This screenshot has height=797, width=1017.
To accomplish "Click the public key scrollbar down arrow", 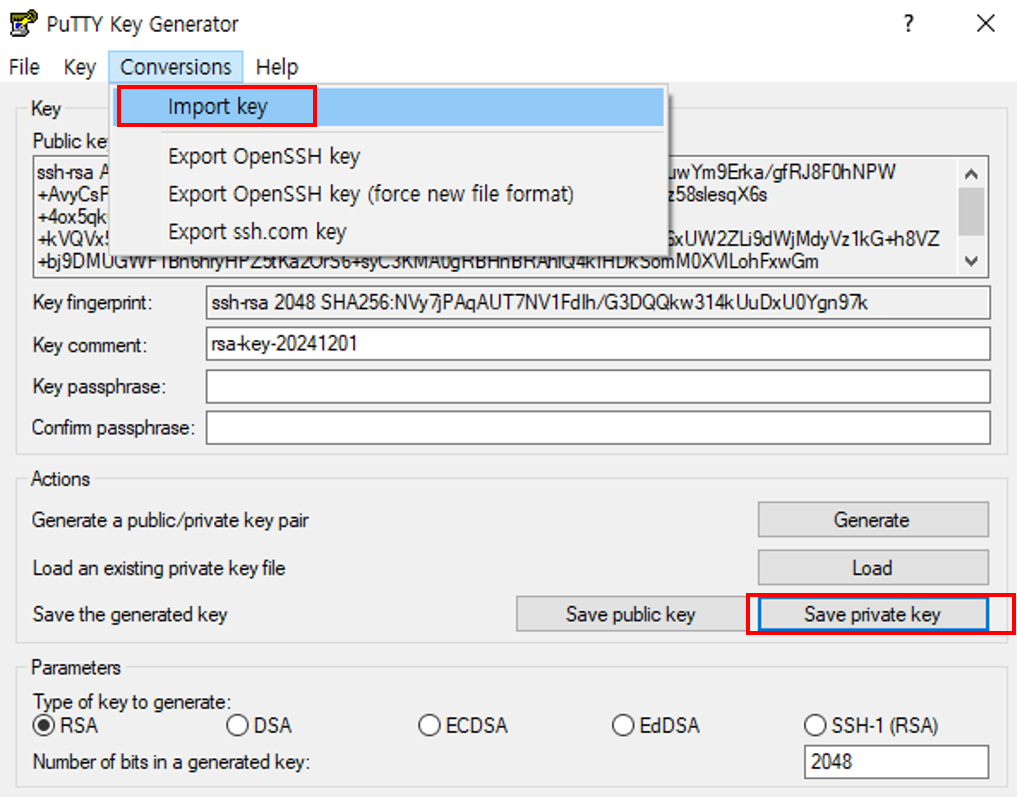I will point(971,261).
